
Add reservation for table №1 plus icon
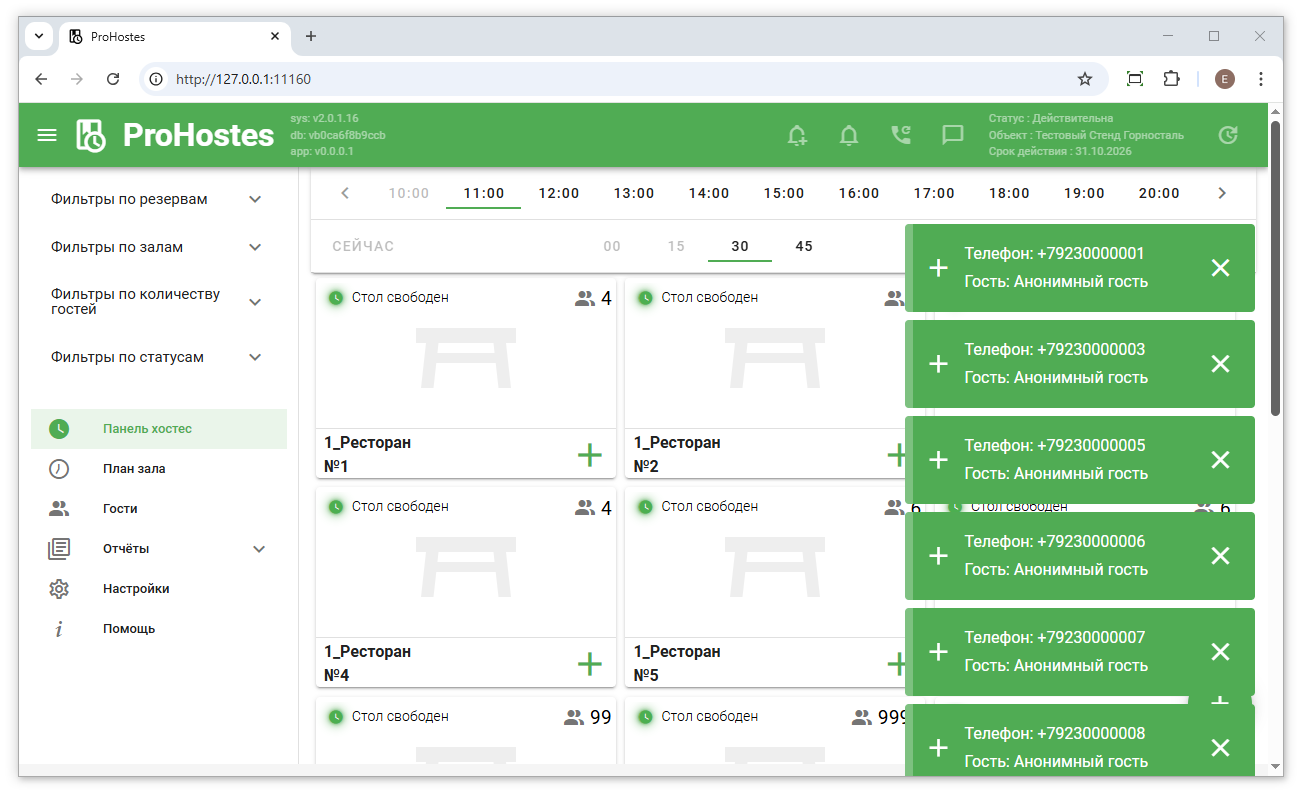point(590,456)
